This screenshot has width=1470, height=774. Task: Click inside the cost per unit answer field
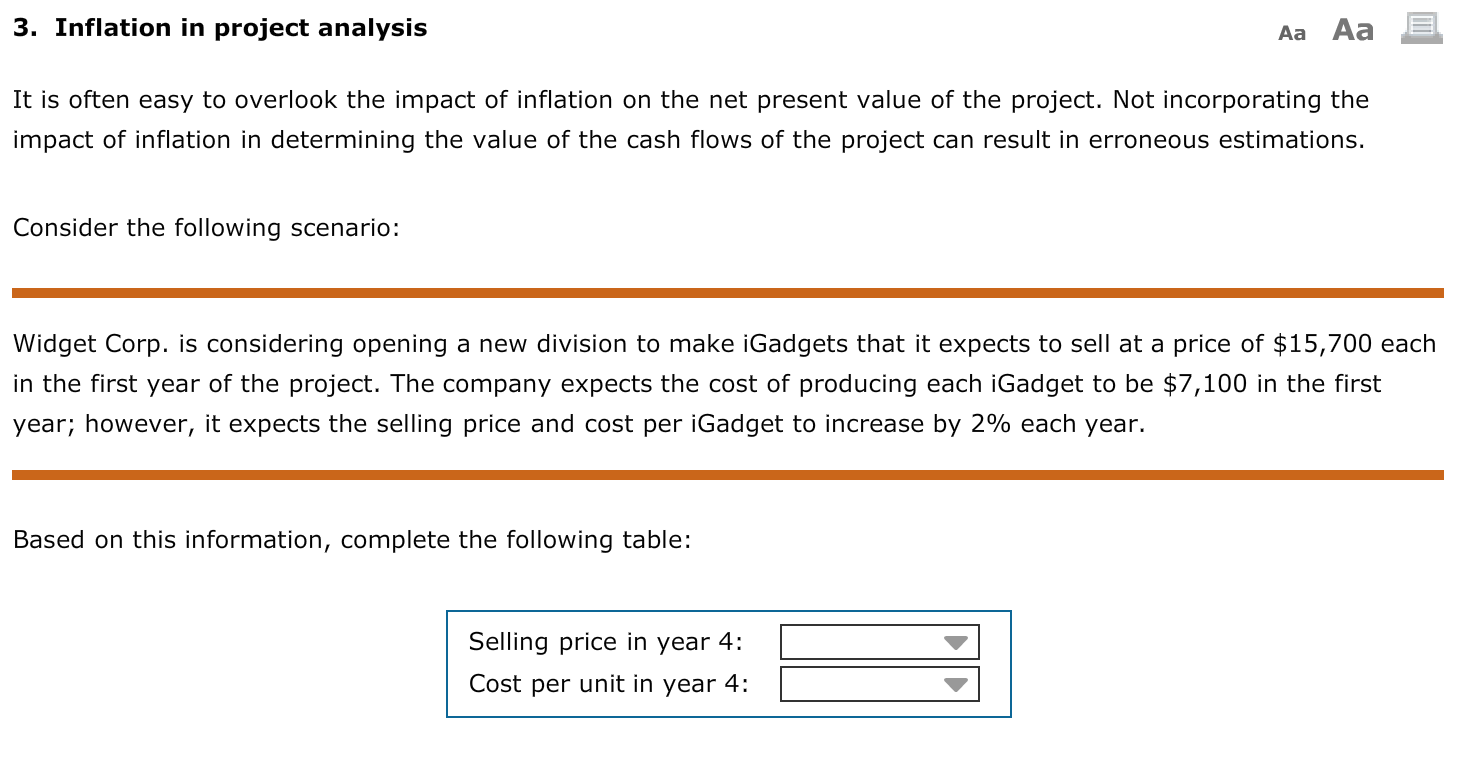click(x=860, y=684)
